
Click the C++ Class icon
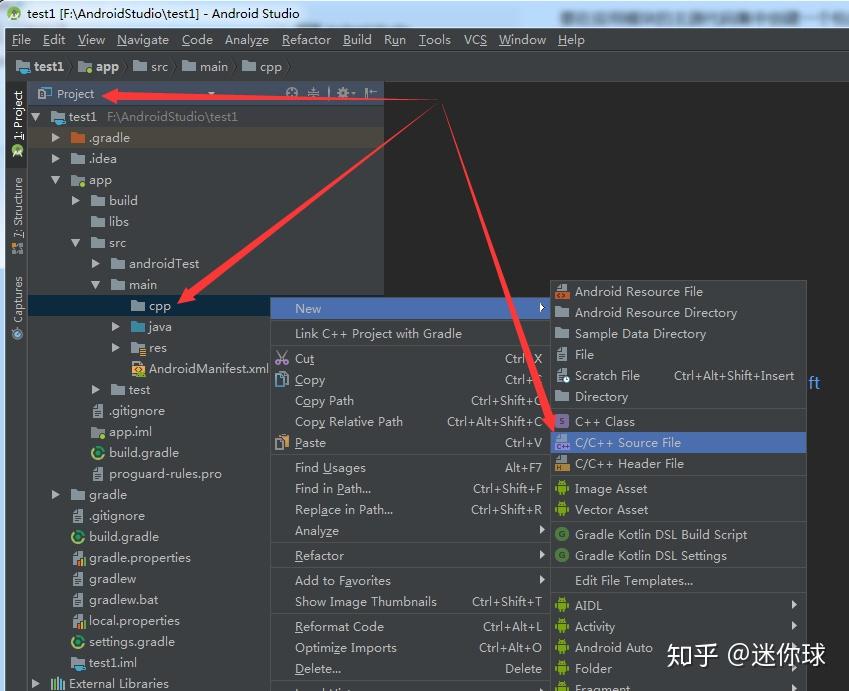click(x=563, y=421)
